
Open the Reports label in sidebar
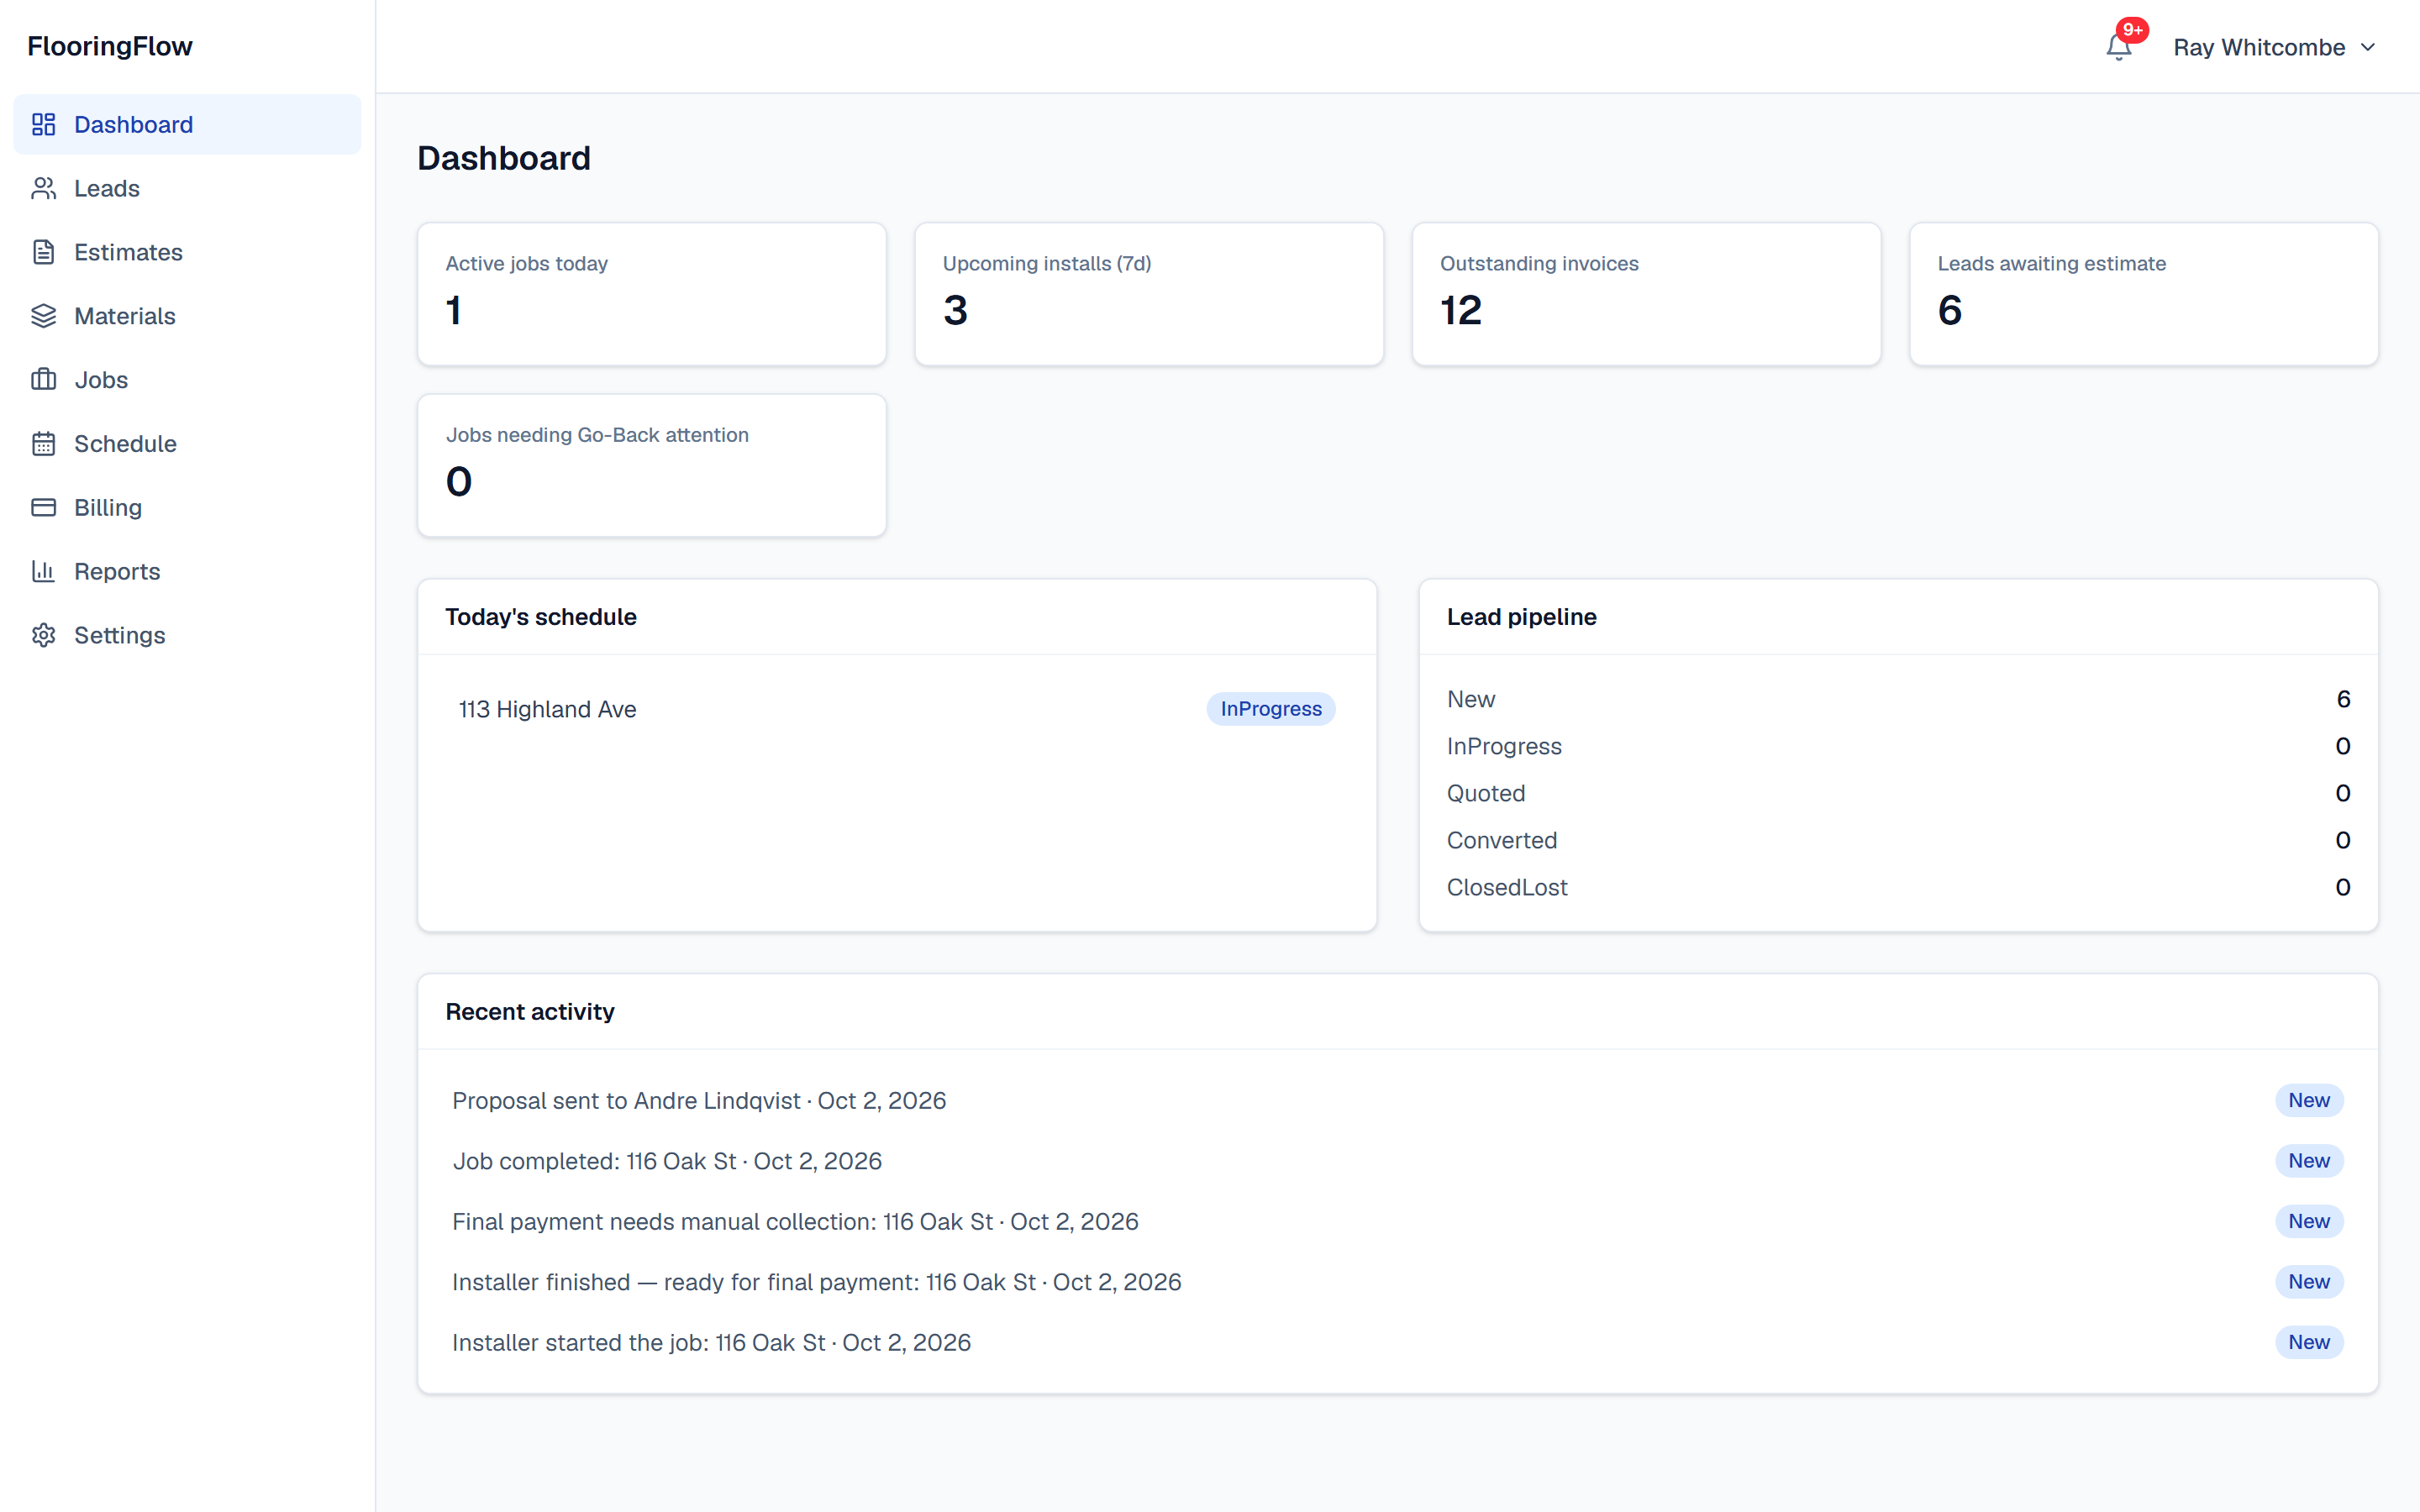[117, 571]
